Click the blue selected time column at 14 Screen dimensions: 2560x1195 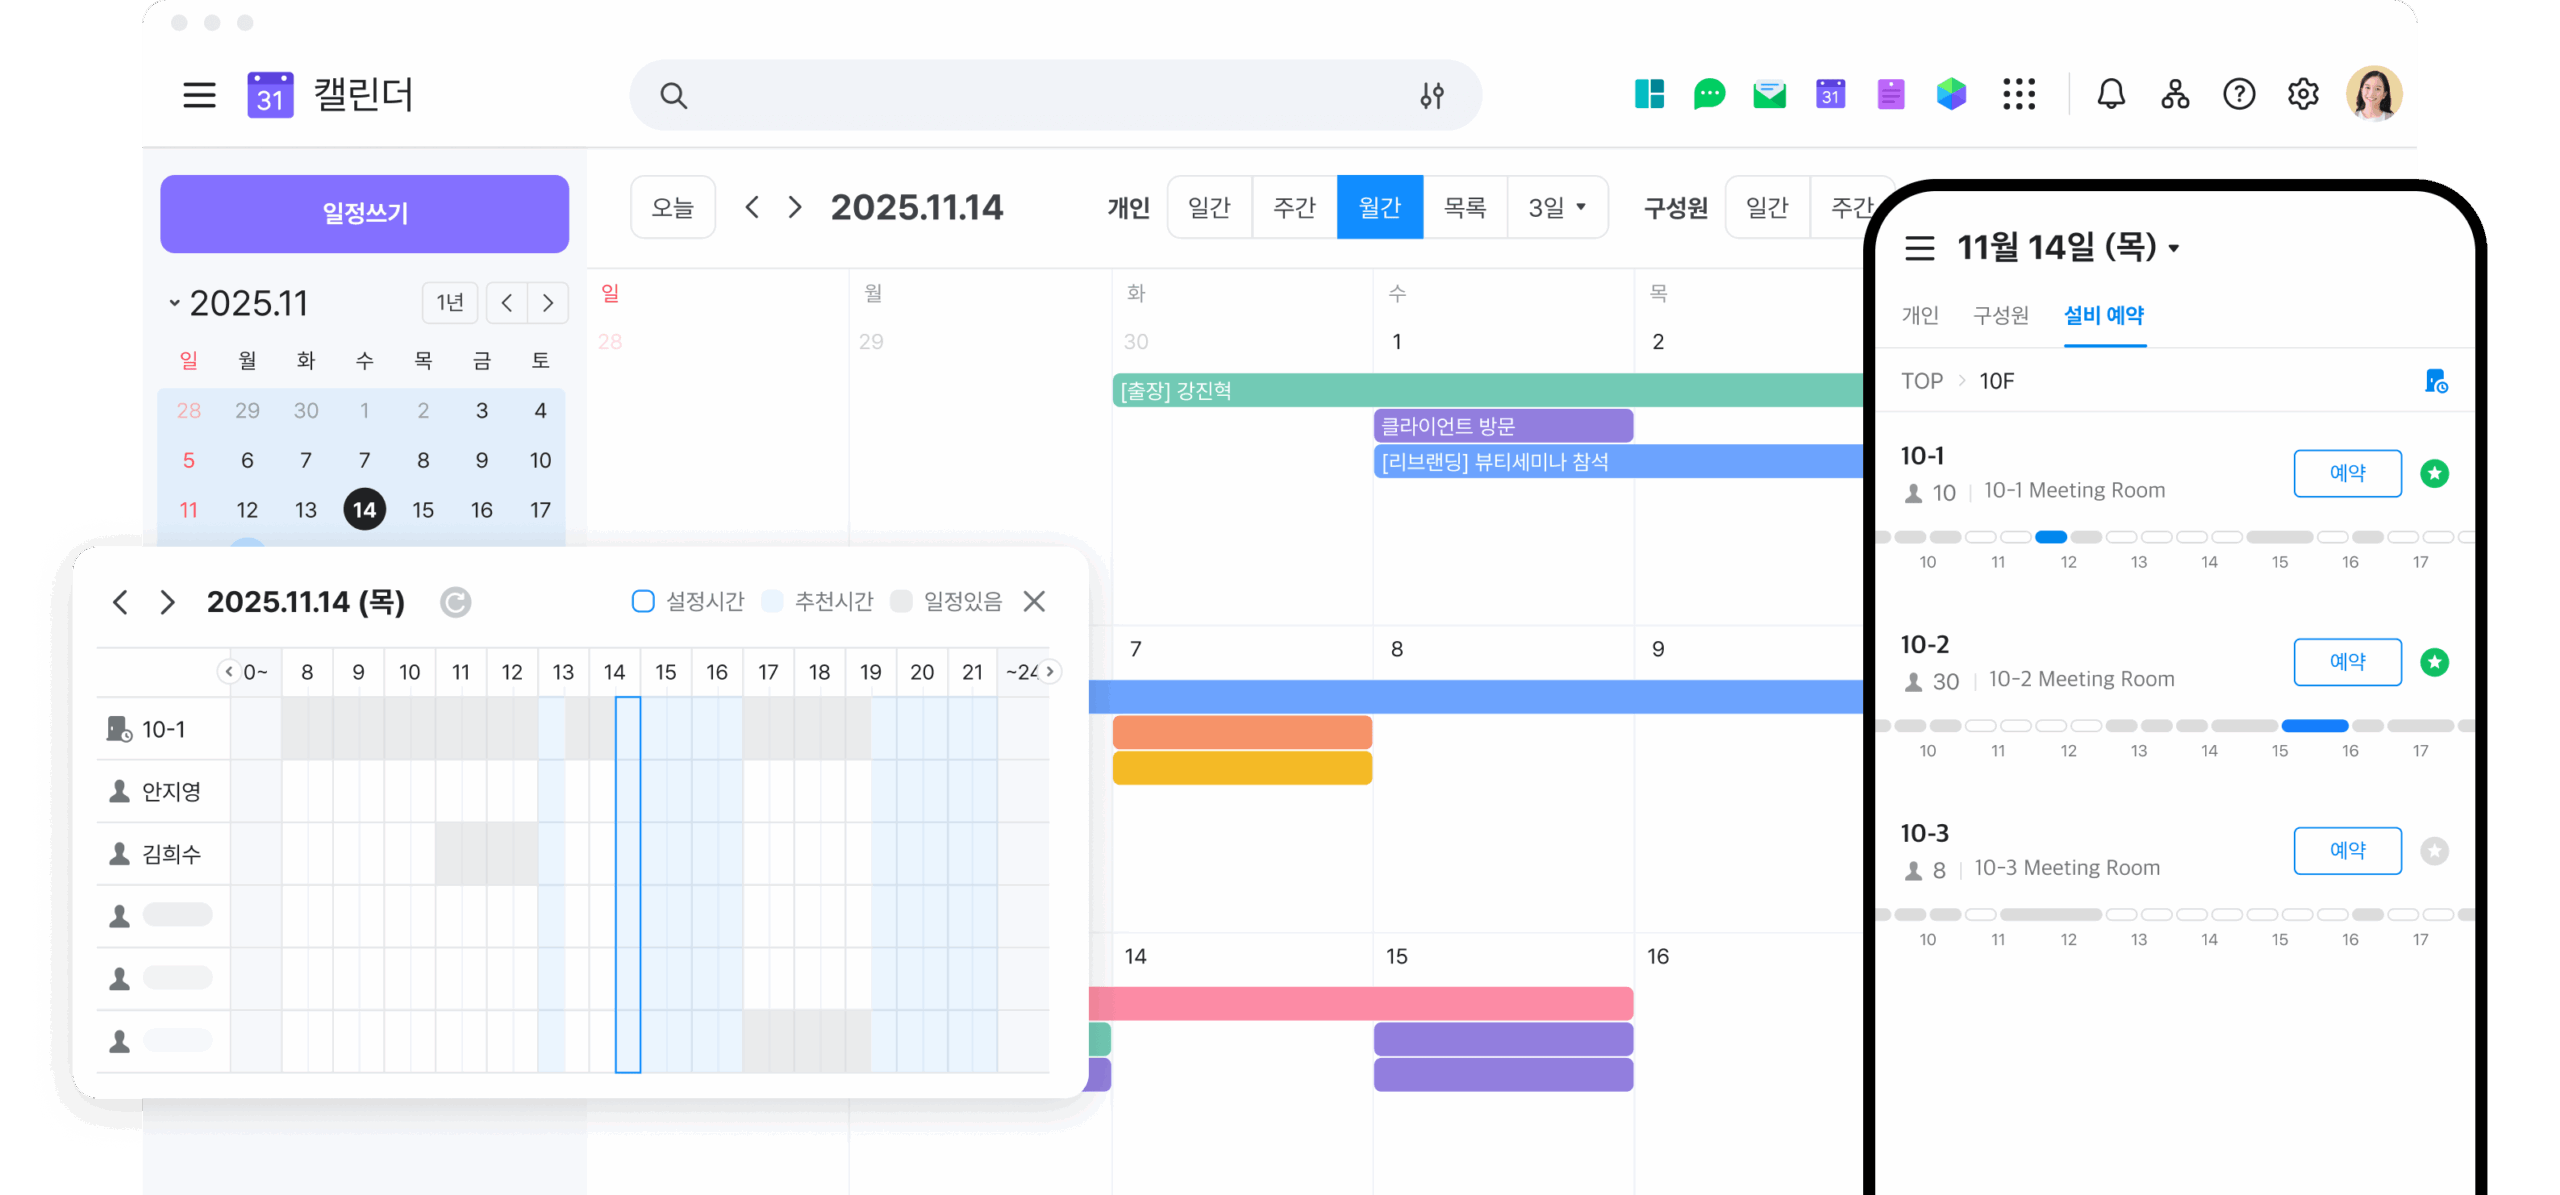point(628,884)
